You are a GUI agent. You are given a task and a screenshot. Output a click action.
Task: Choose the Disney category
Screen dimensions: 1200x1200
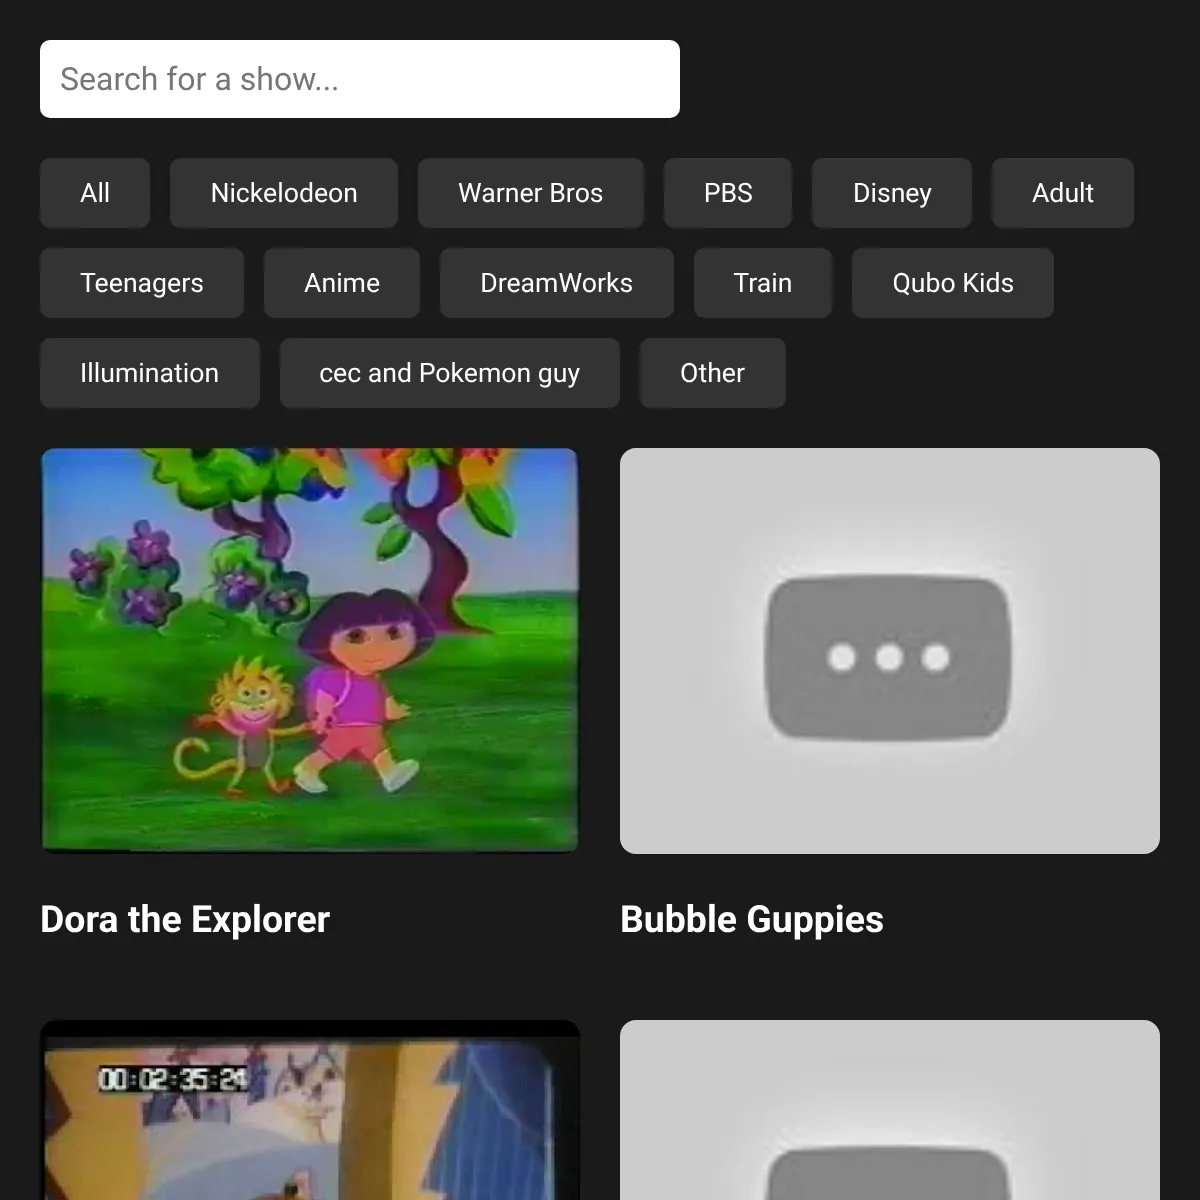892,193
